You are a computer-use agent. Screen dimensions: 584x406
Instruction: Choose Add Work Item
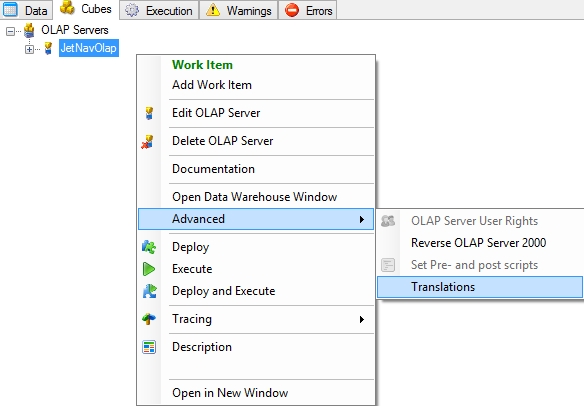pyautogui.click(x=212, y=85)
